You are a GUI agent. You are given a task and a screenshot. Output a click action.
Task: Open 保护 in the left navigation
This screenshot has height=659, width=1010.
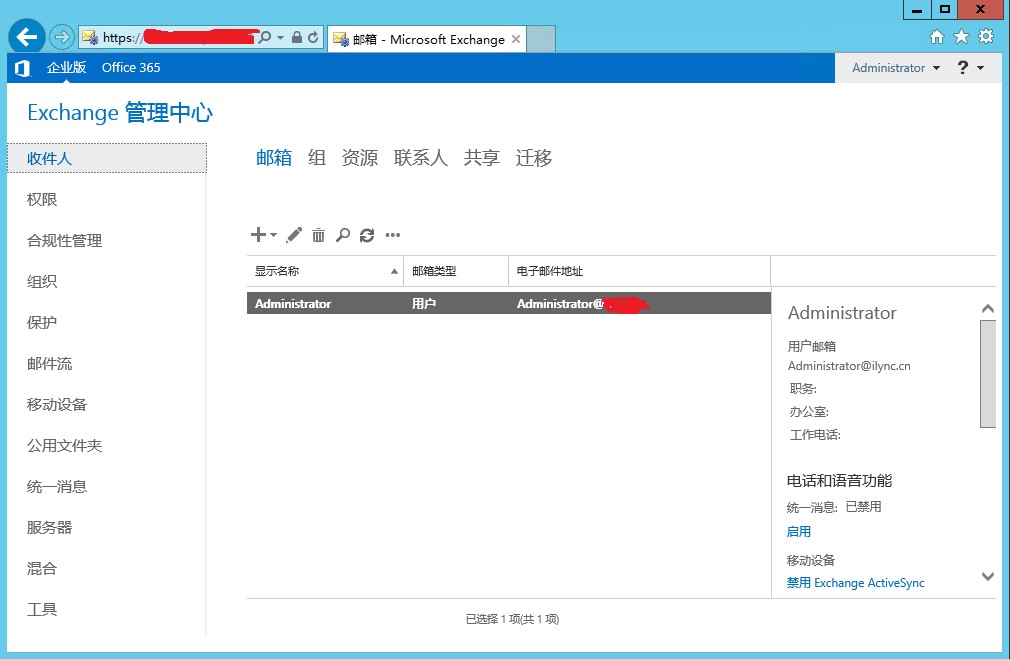click(42, 323)
